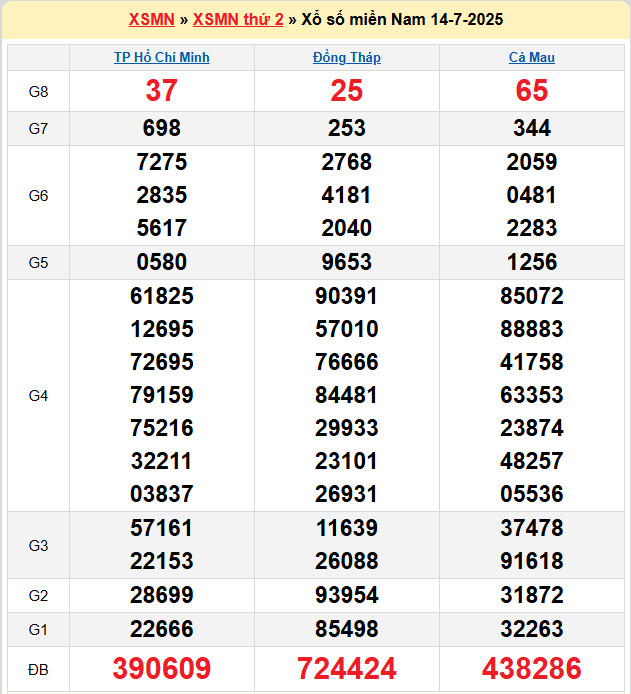Screen dimensions: 631x694
Task: Select the G8 result 25
Action: click(x=346, y=91)
